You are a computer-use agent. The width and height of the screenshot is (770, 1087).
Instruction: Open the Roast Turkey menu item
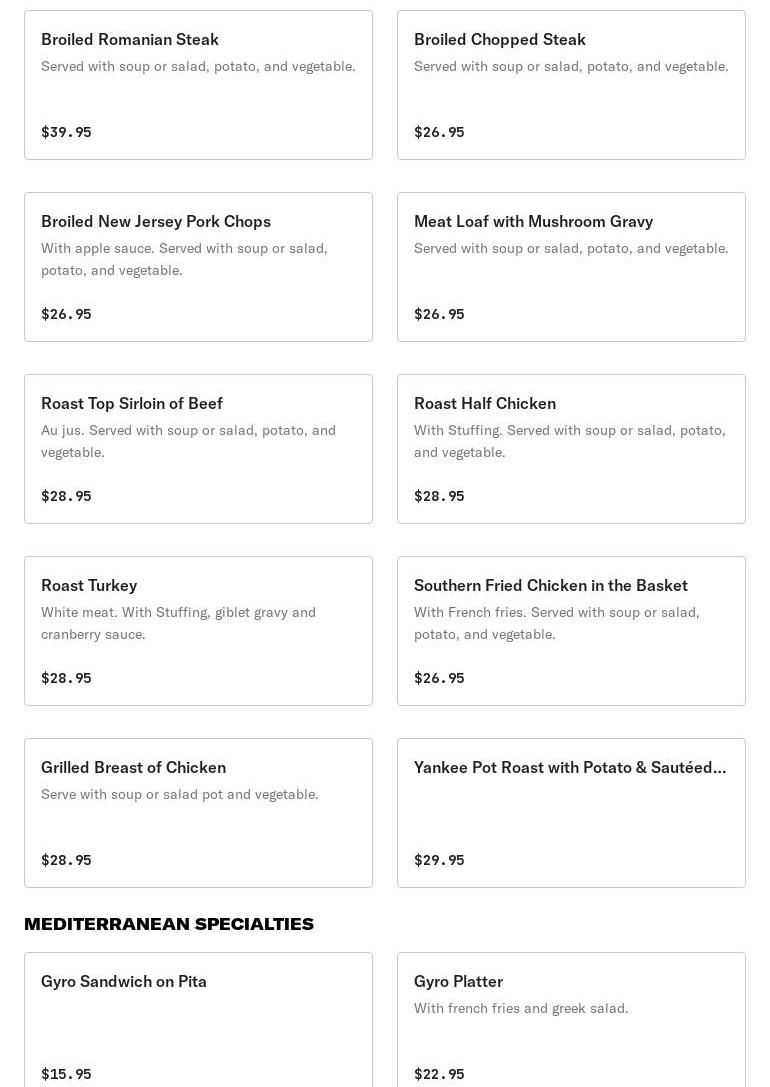(x=198, y=631)
